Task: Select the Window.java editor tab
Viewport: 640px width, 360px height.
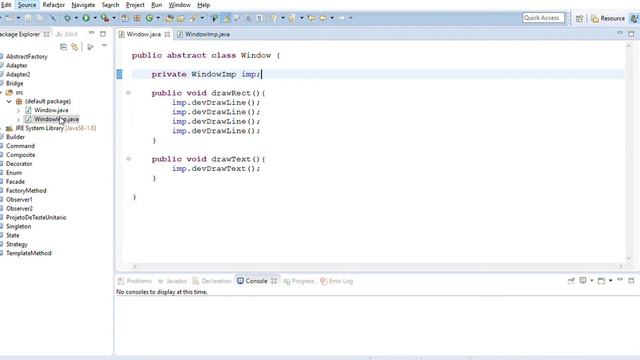Action: 143,34
